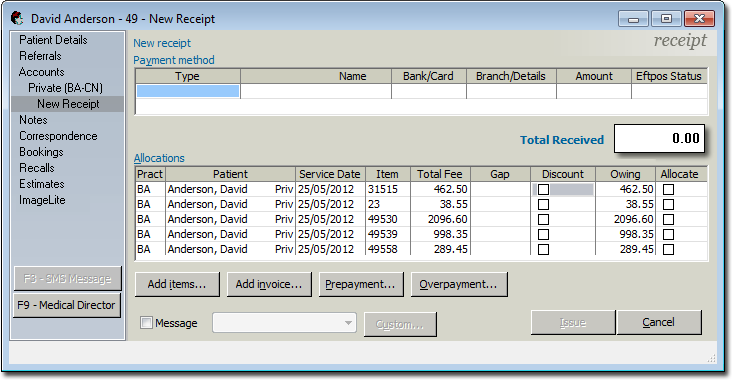
Task: Tick the Discount checkbox for item 23
Action: tap(543, 204)
